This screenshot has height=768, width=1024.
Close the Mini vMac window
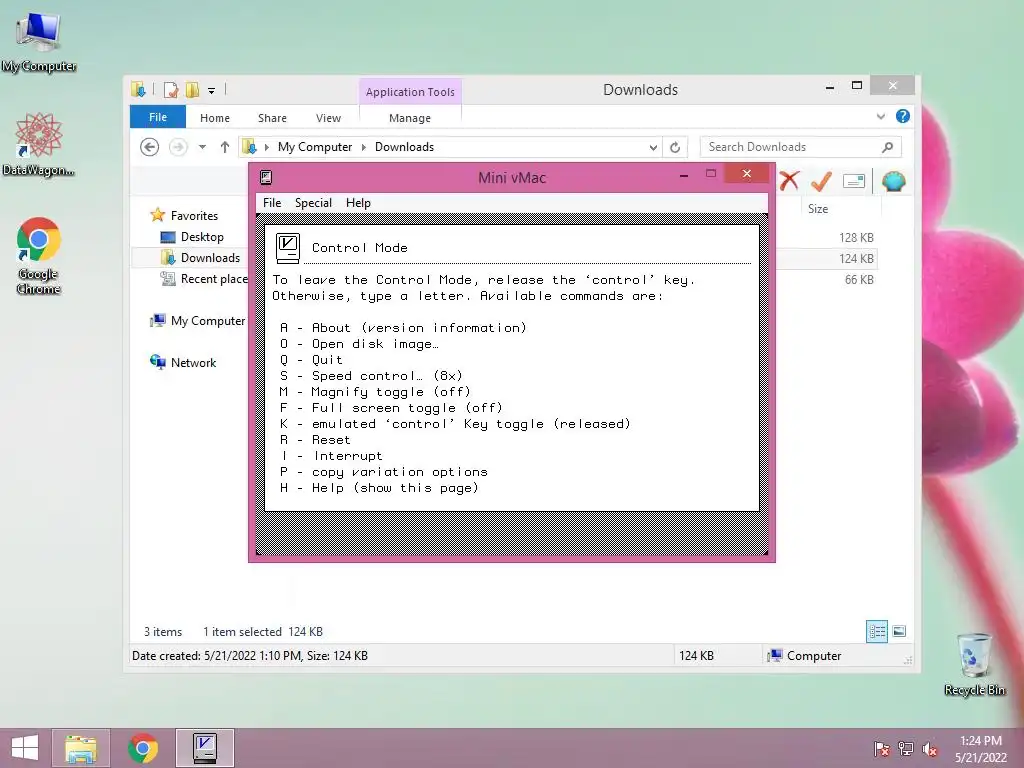(x=747, y=174)
